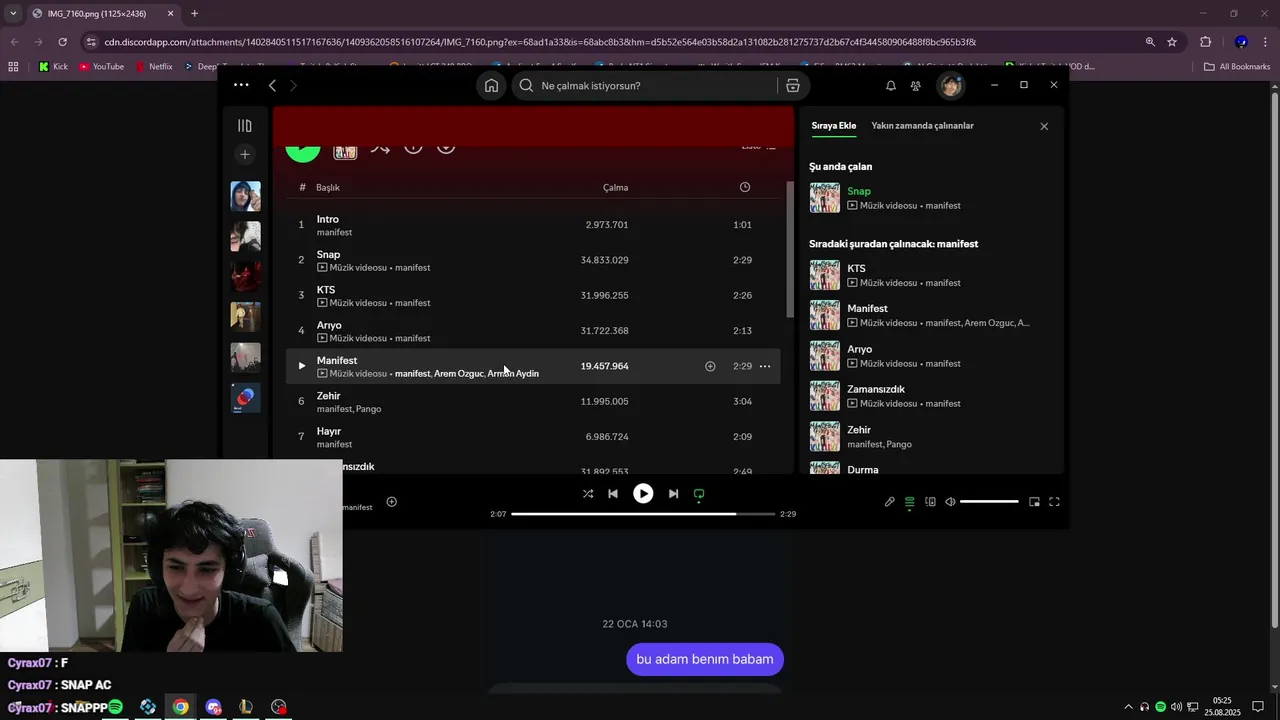Open All Bookmarks folder
Screen dimensions: 1280x720
(x=1237, y=67)
